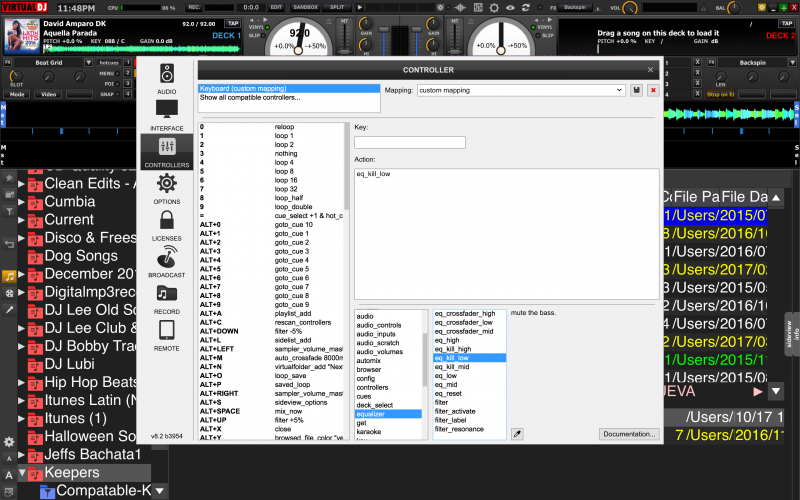Open the Beat Grid effect dropdown arrow
This screenshot has height=500, width=800.
[88, 62]
